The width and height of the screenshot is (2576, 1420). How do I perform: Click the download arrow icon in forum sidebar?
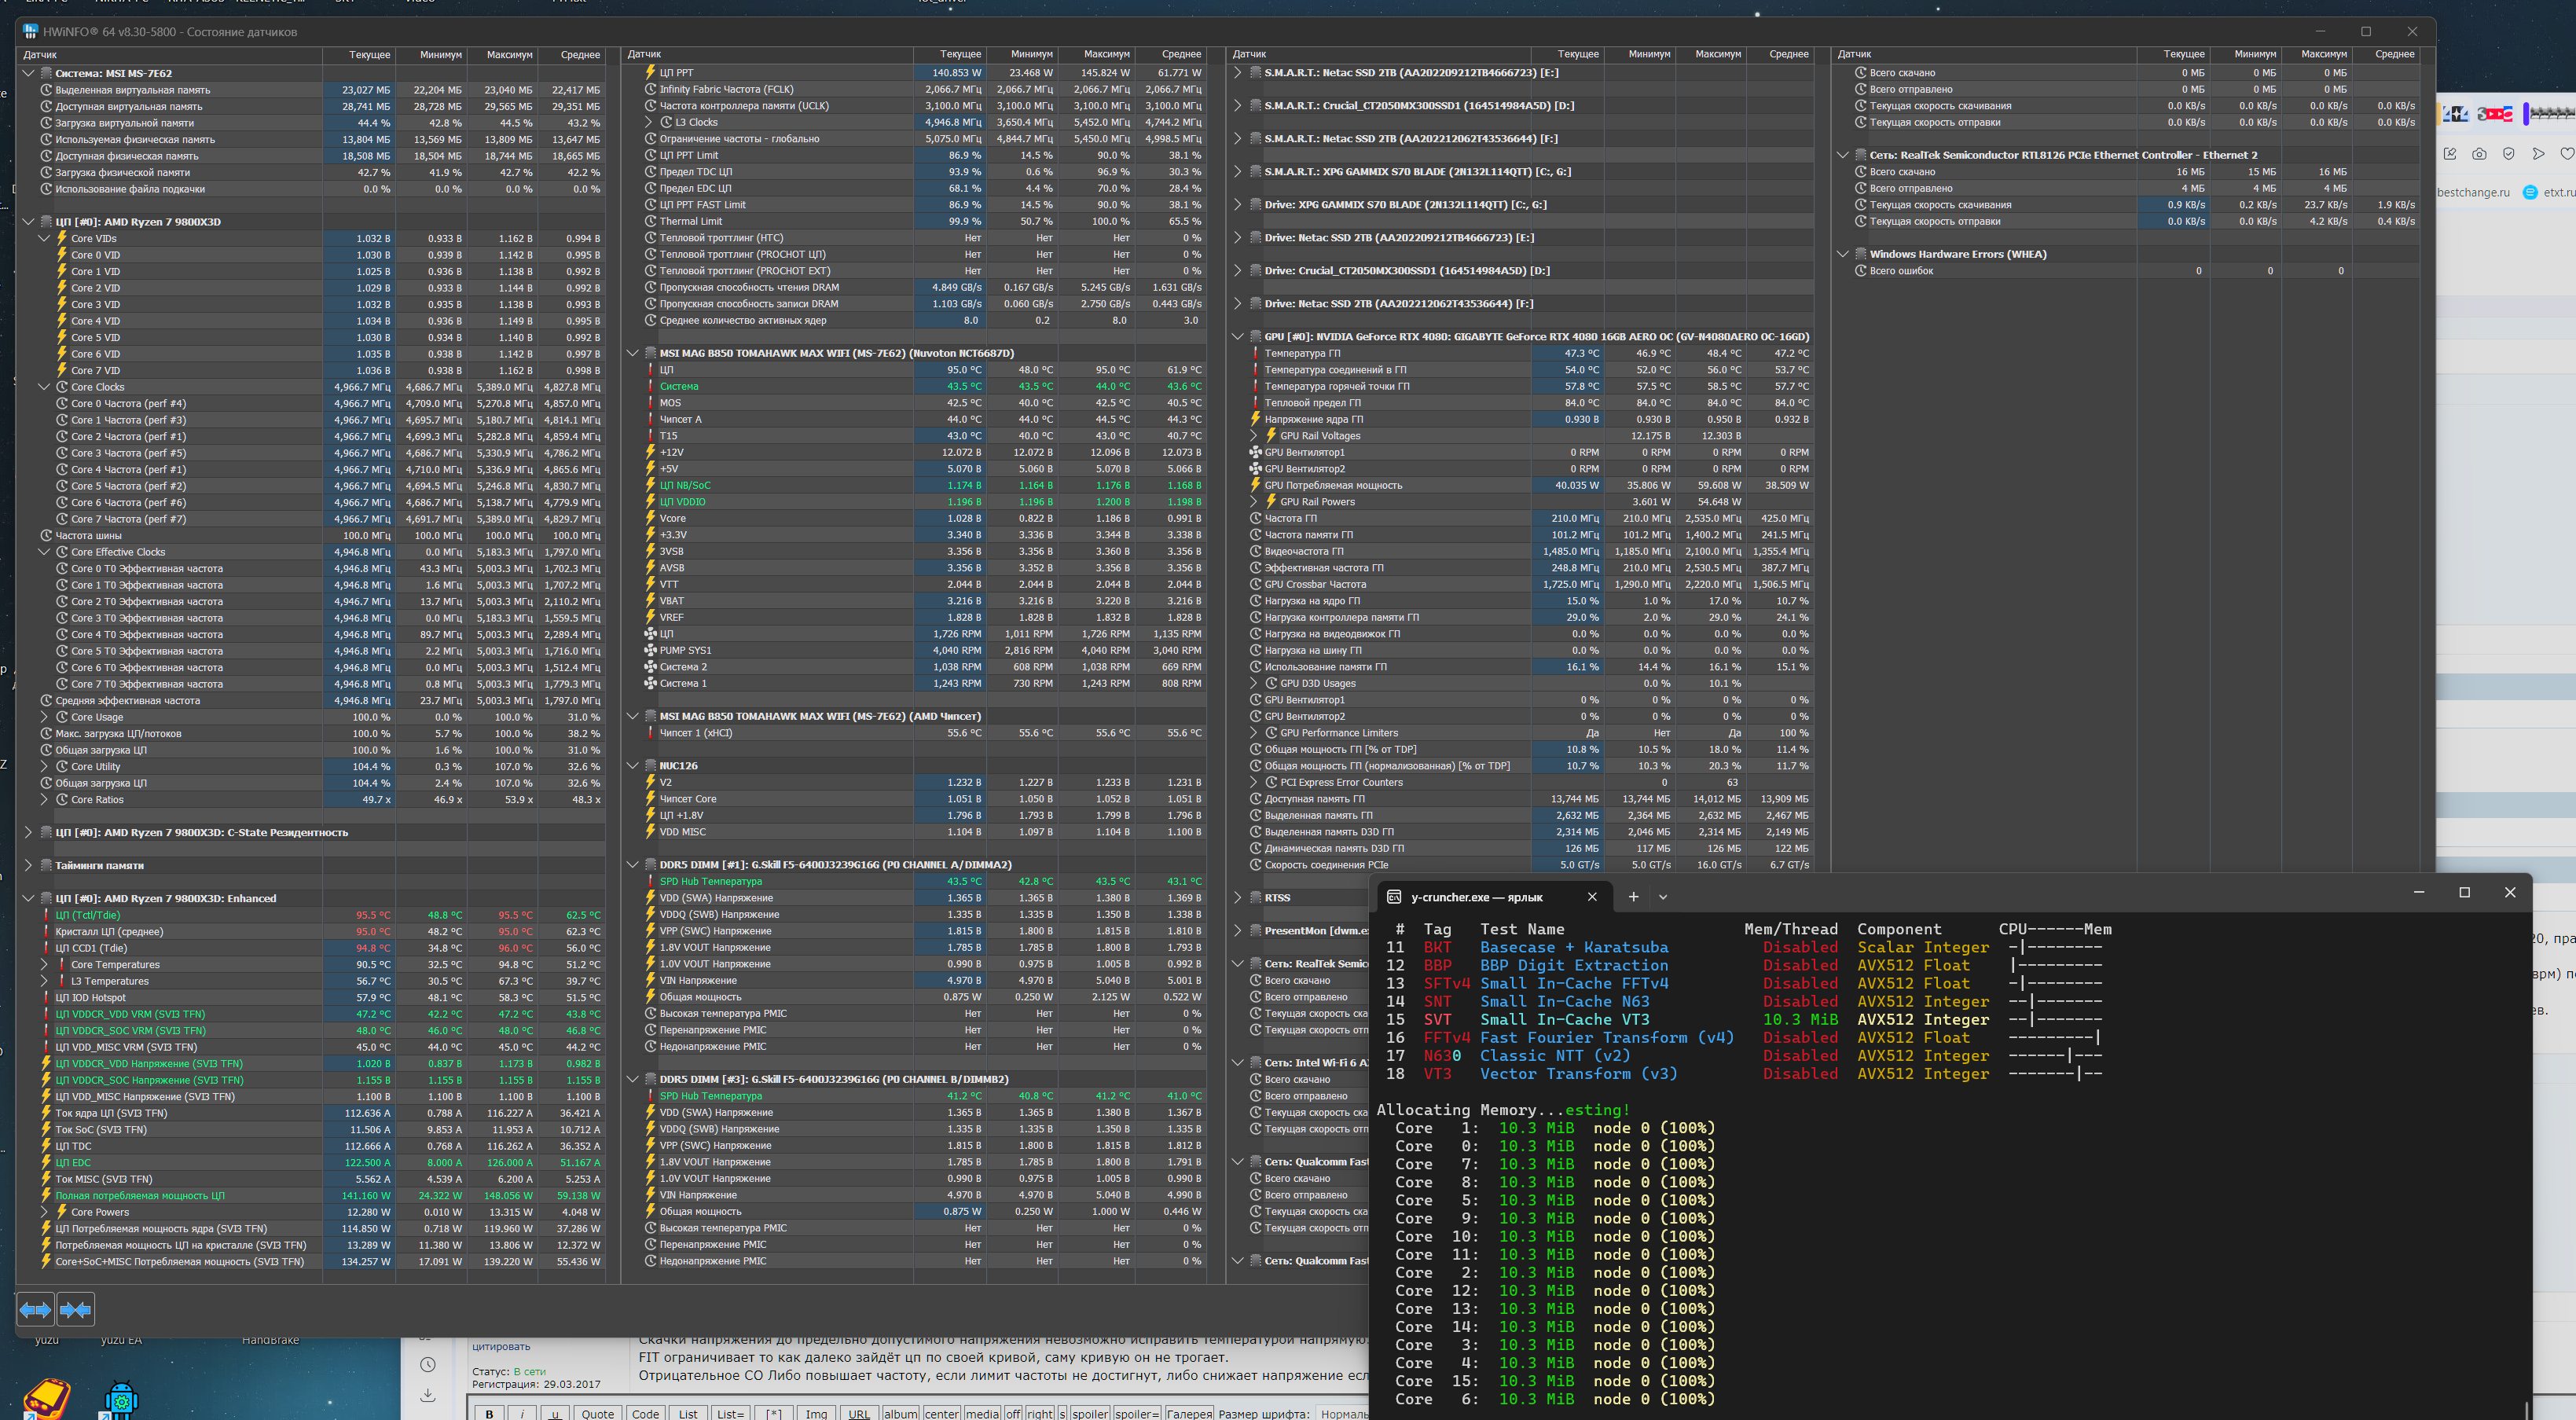(428, 1395)
